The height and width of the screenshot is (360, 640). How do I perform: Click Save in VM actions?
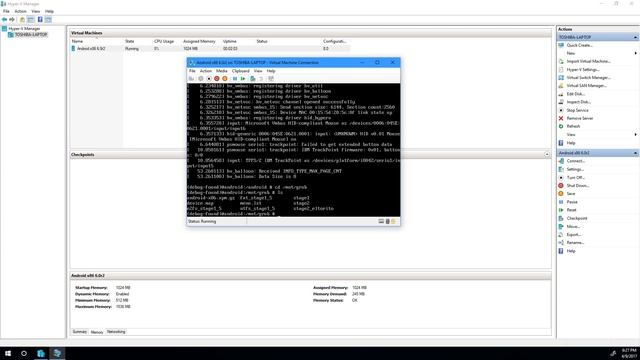[571, 194]
